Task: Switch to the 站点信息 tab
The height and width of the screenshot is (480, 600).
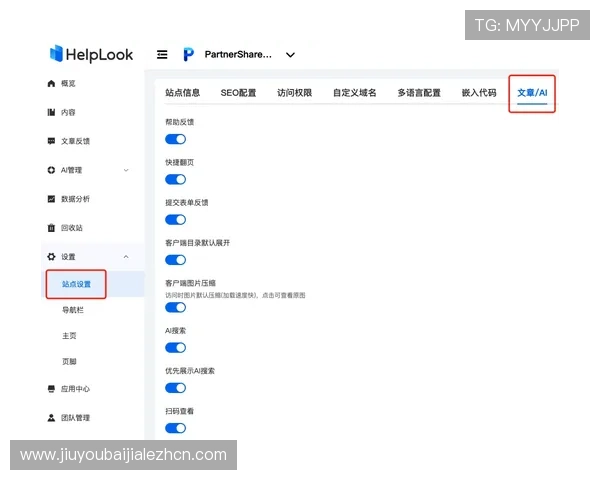Action: [183, 93]
